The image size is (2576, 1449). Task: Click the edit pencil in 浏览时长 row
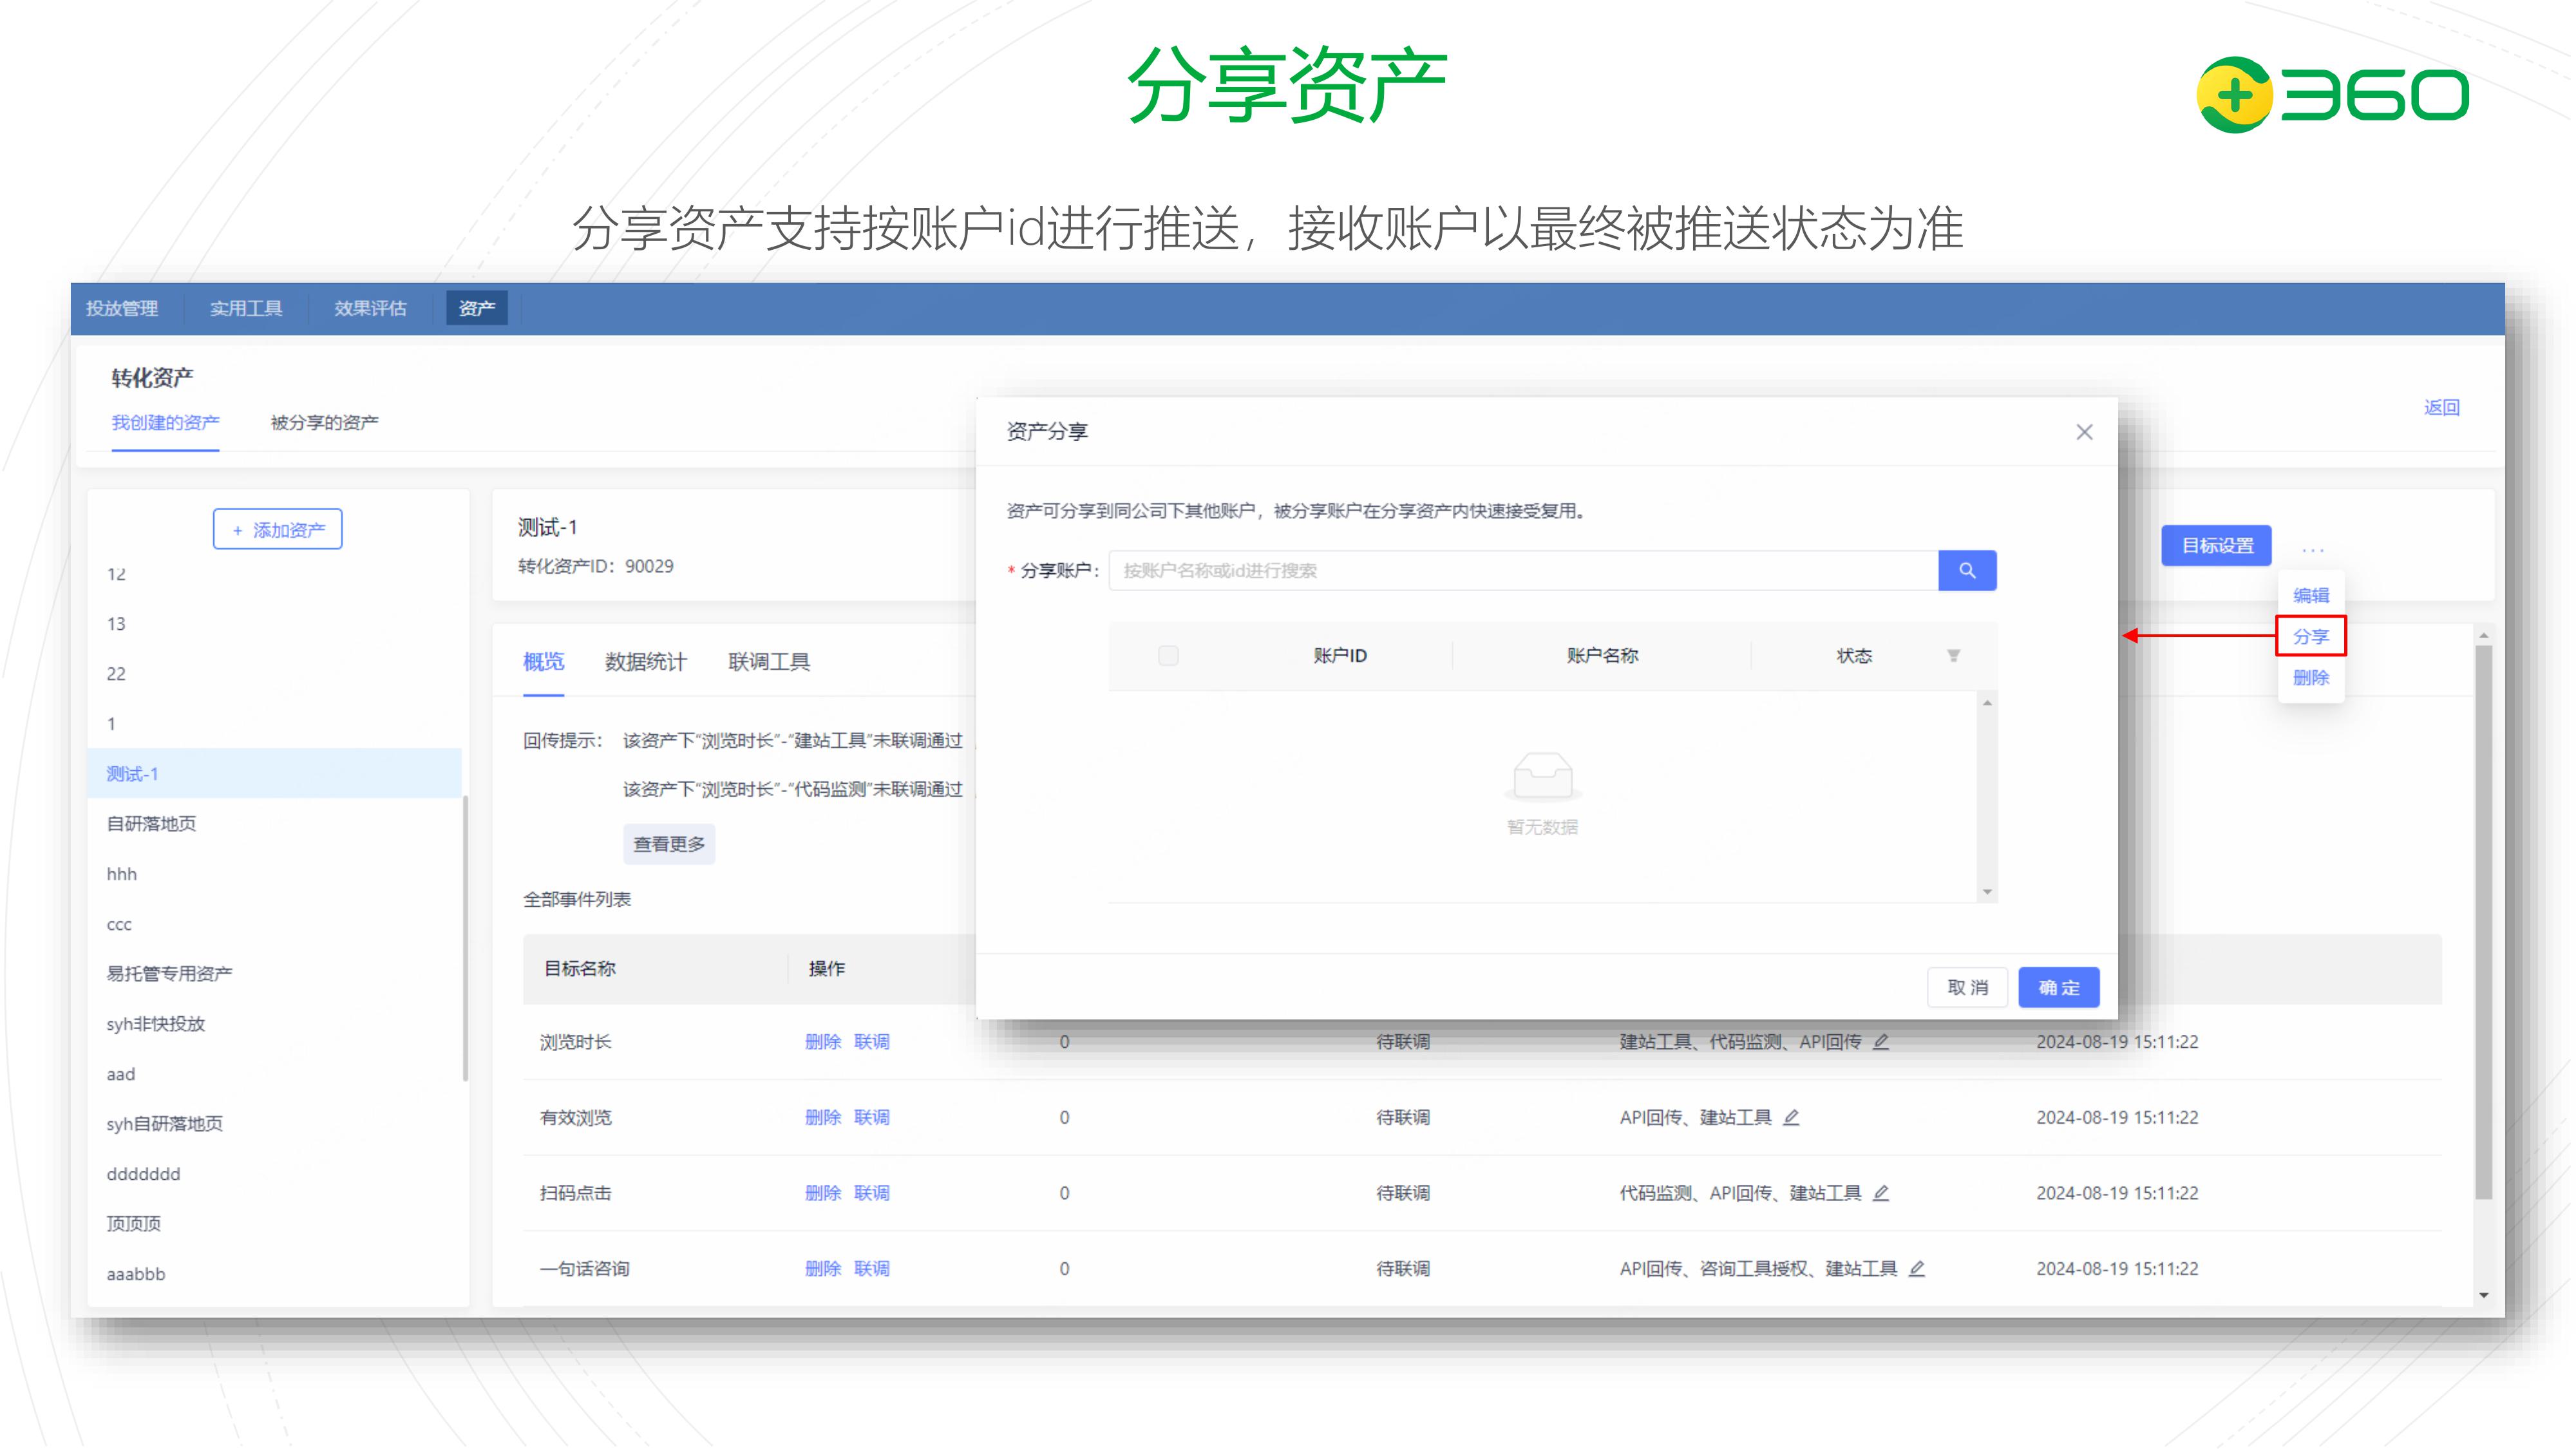1880,1042
